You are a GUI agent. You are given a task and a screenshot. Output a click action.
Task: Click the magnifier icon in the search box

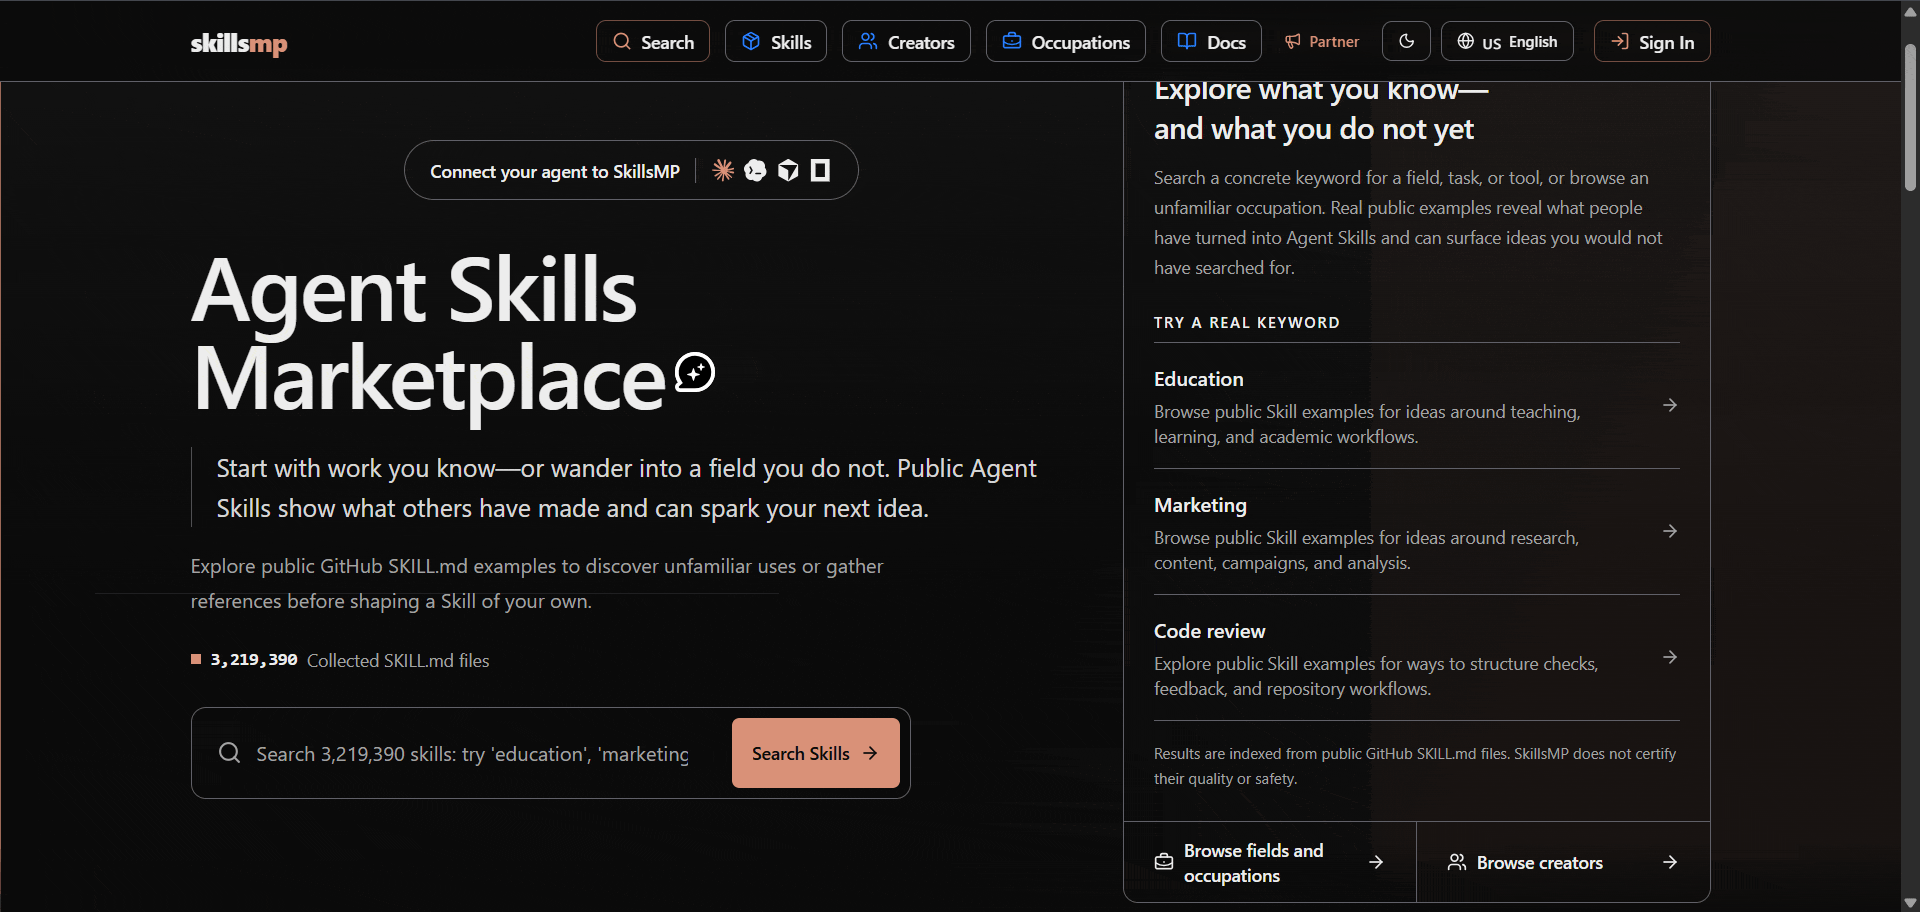[229, 753]
